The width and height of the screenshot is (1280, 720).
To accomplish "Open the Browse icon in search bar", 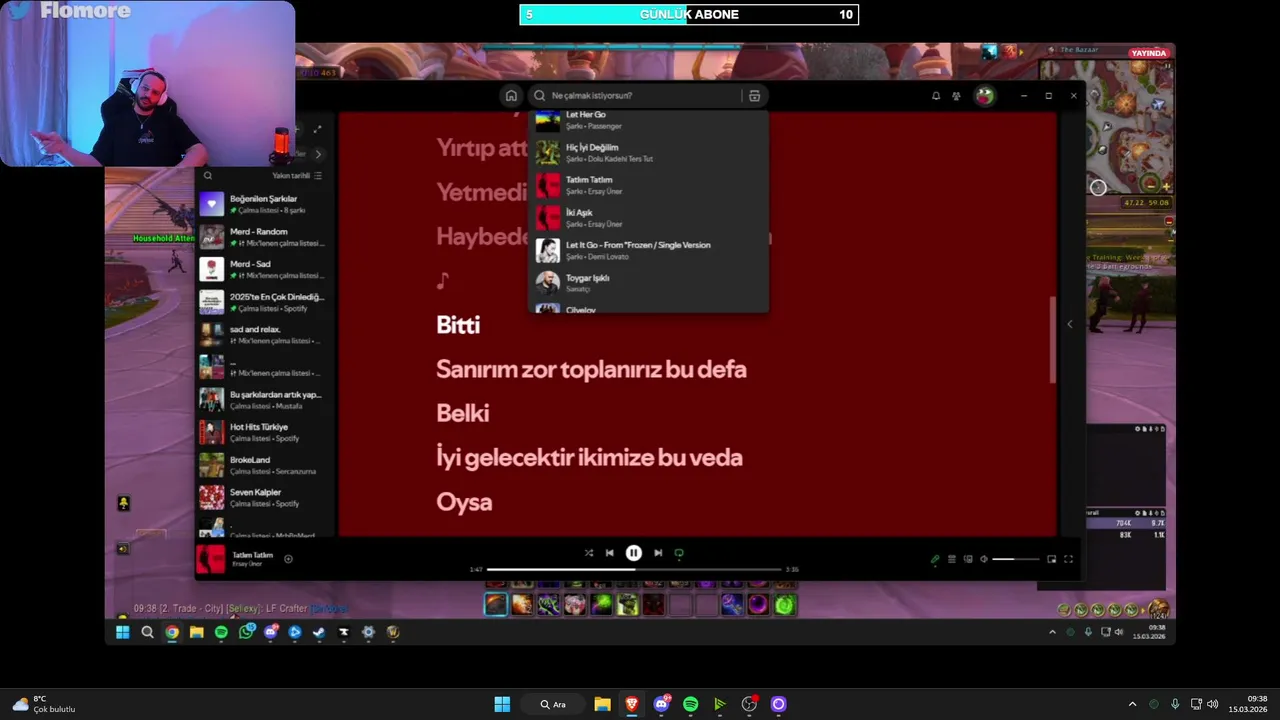I will coord(754,95).
